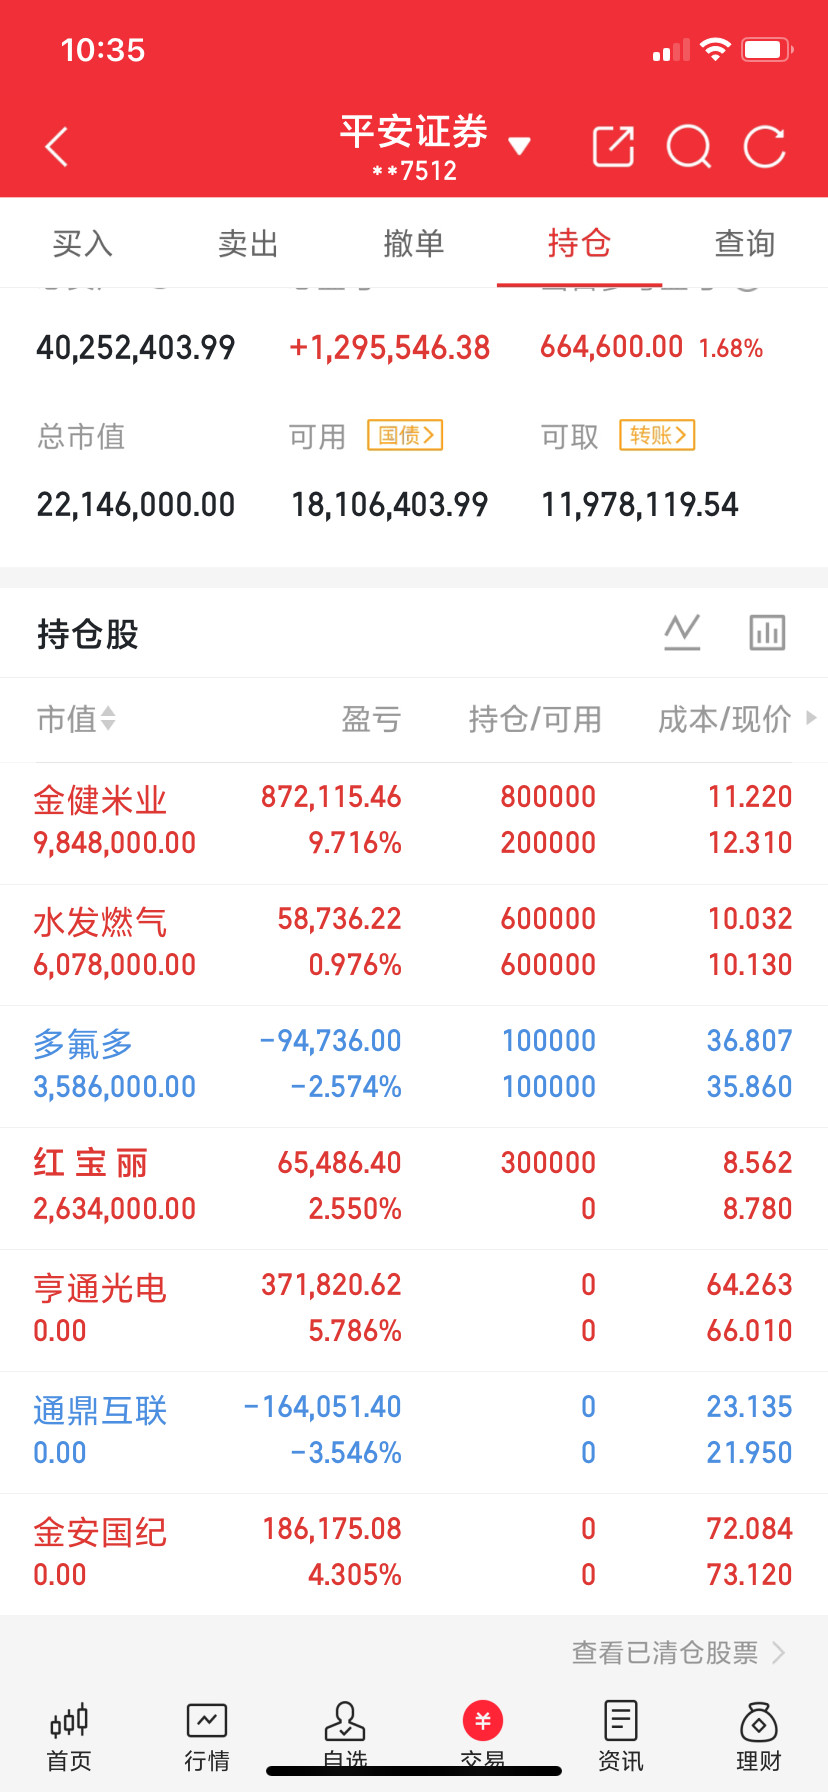Go to 首页 in bottom navigation
Viewport: 828px width, 1792px height.
69,1738
